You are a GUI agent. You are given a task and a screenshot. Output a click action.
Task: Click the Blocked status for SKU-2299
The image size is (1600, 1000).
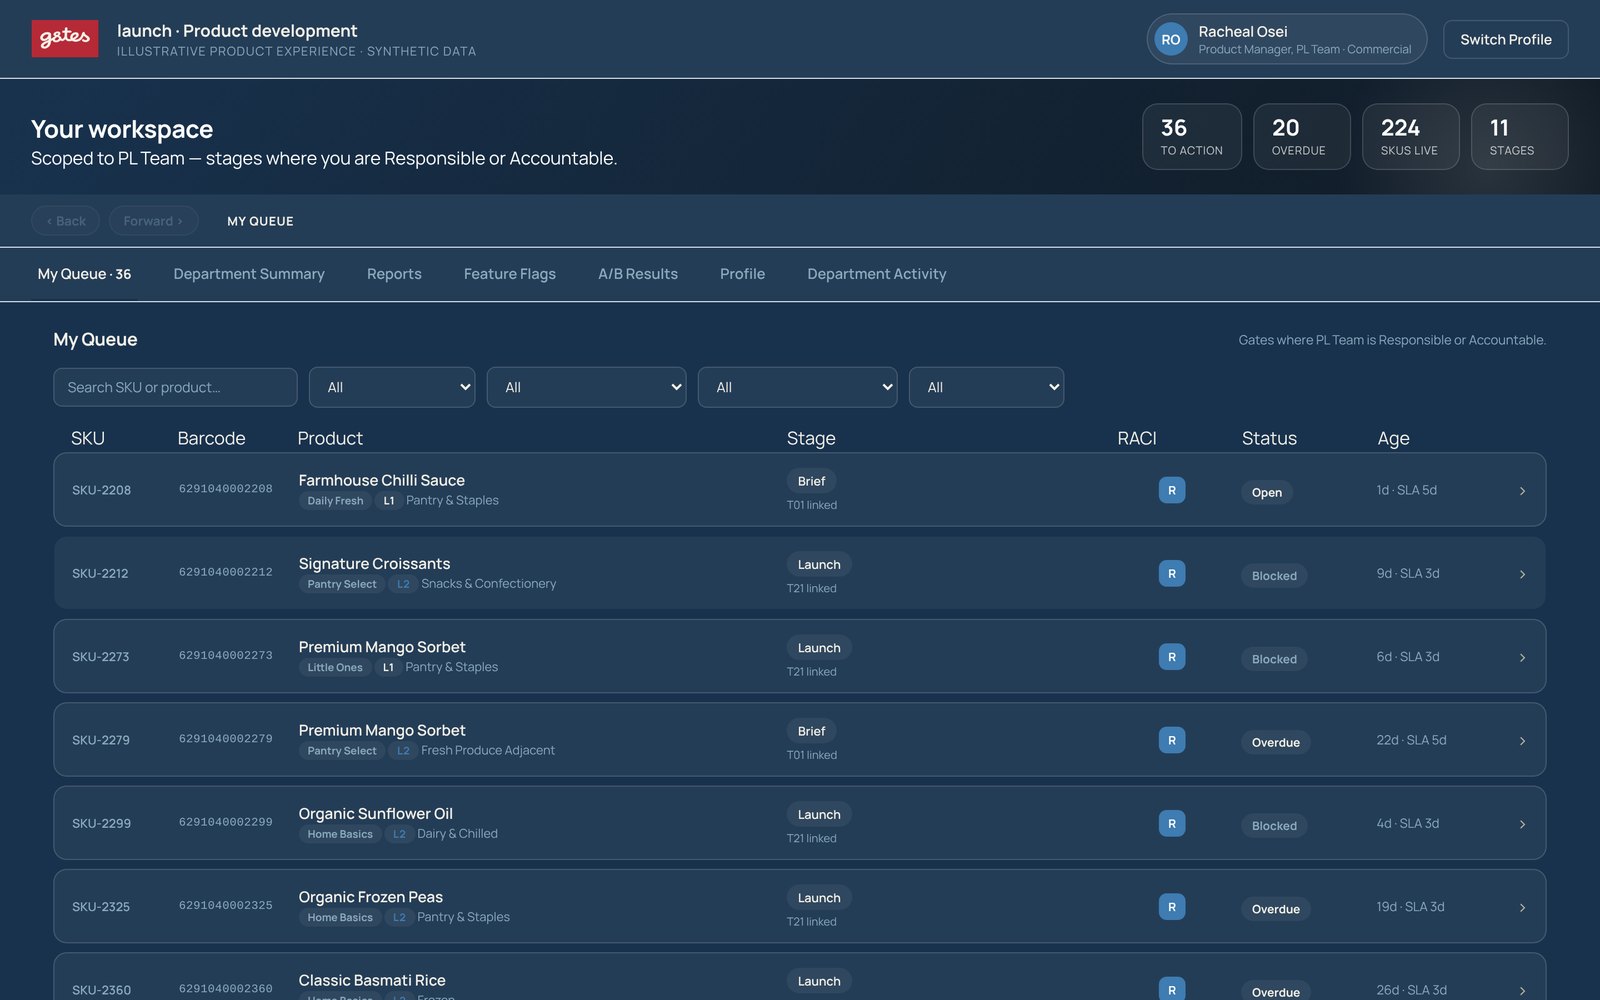tap(1274, 826)
